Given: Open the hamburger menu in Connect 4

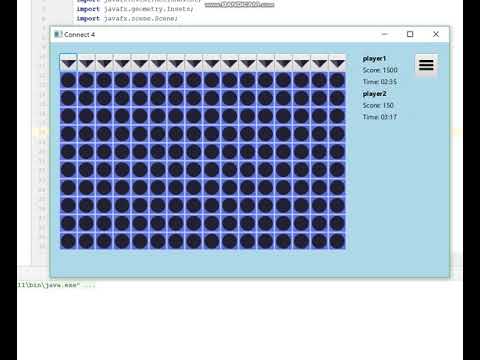Looking at the screenshot, I should 426,65.
